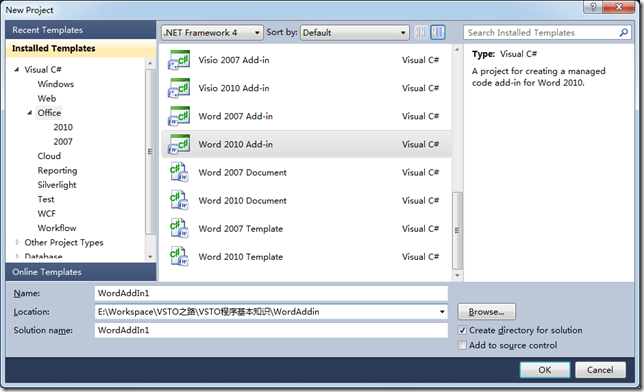The width and height of the screenshot is (644, 392).
Task: Click the category tree scroll down arrow
Action: click(x=150, y=256)
